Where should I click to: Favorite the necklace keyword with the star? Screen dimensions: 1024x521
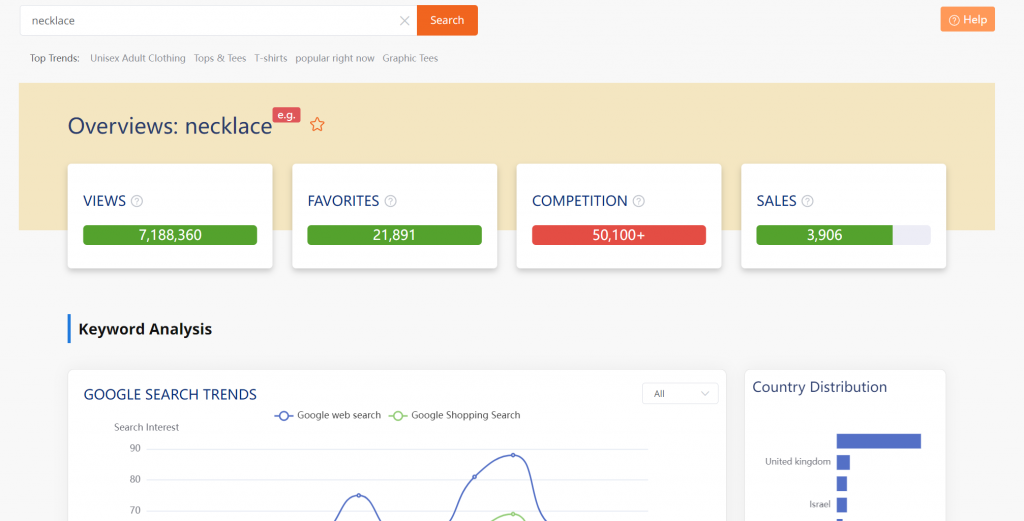(317, 124)
